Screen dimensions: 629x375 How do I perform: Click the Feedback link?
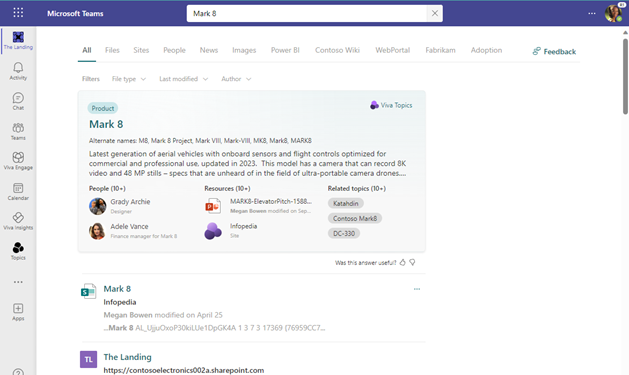(554, 51)
